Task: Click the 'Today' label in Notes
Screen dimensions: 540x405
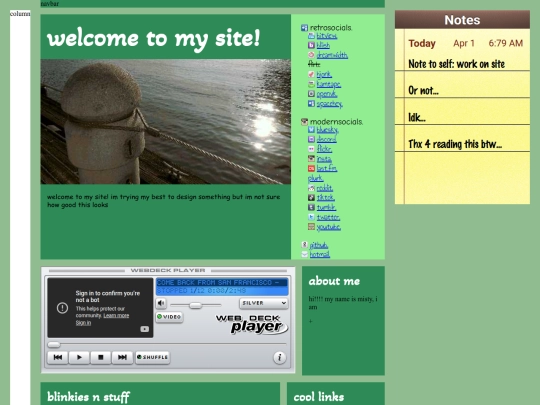Action: coord(422,43)
